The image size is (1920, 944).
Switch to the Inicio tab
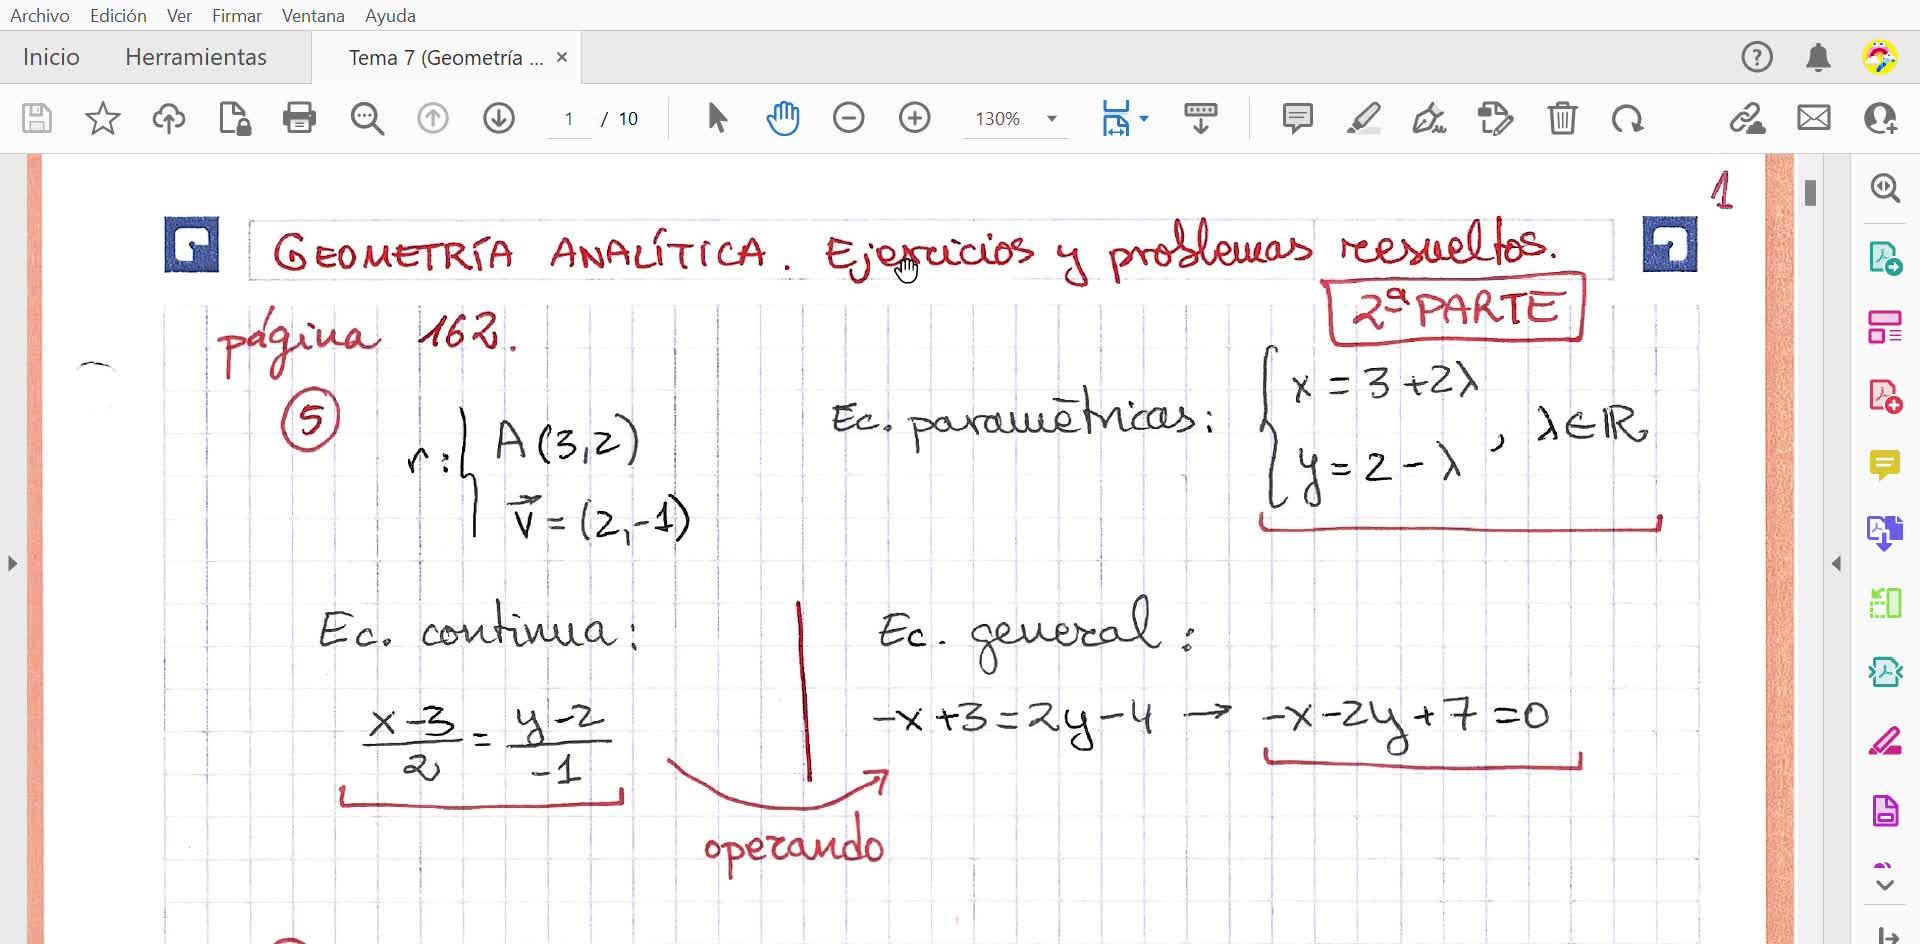[51, 57]
